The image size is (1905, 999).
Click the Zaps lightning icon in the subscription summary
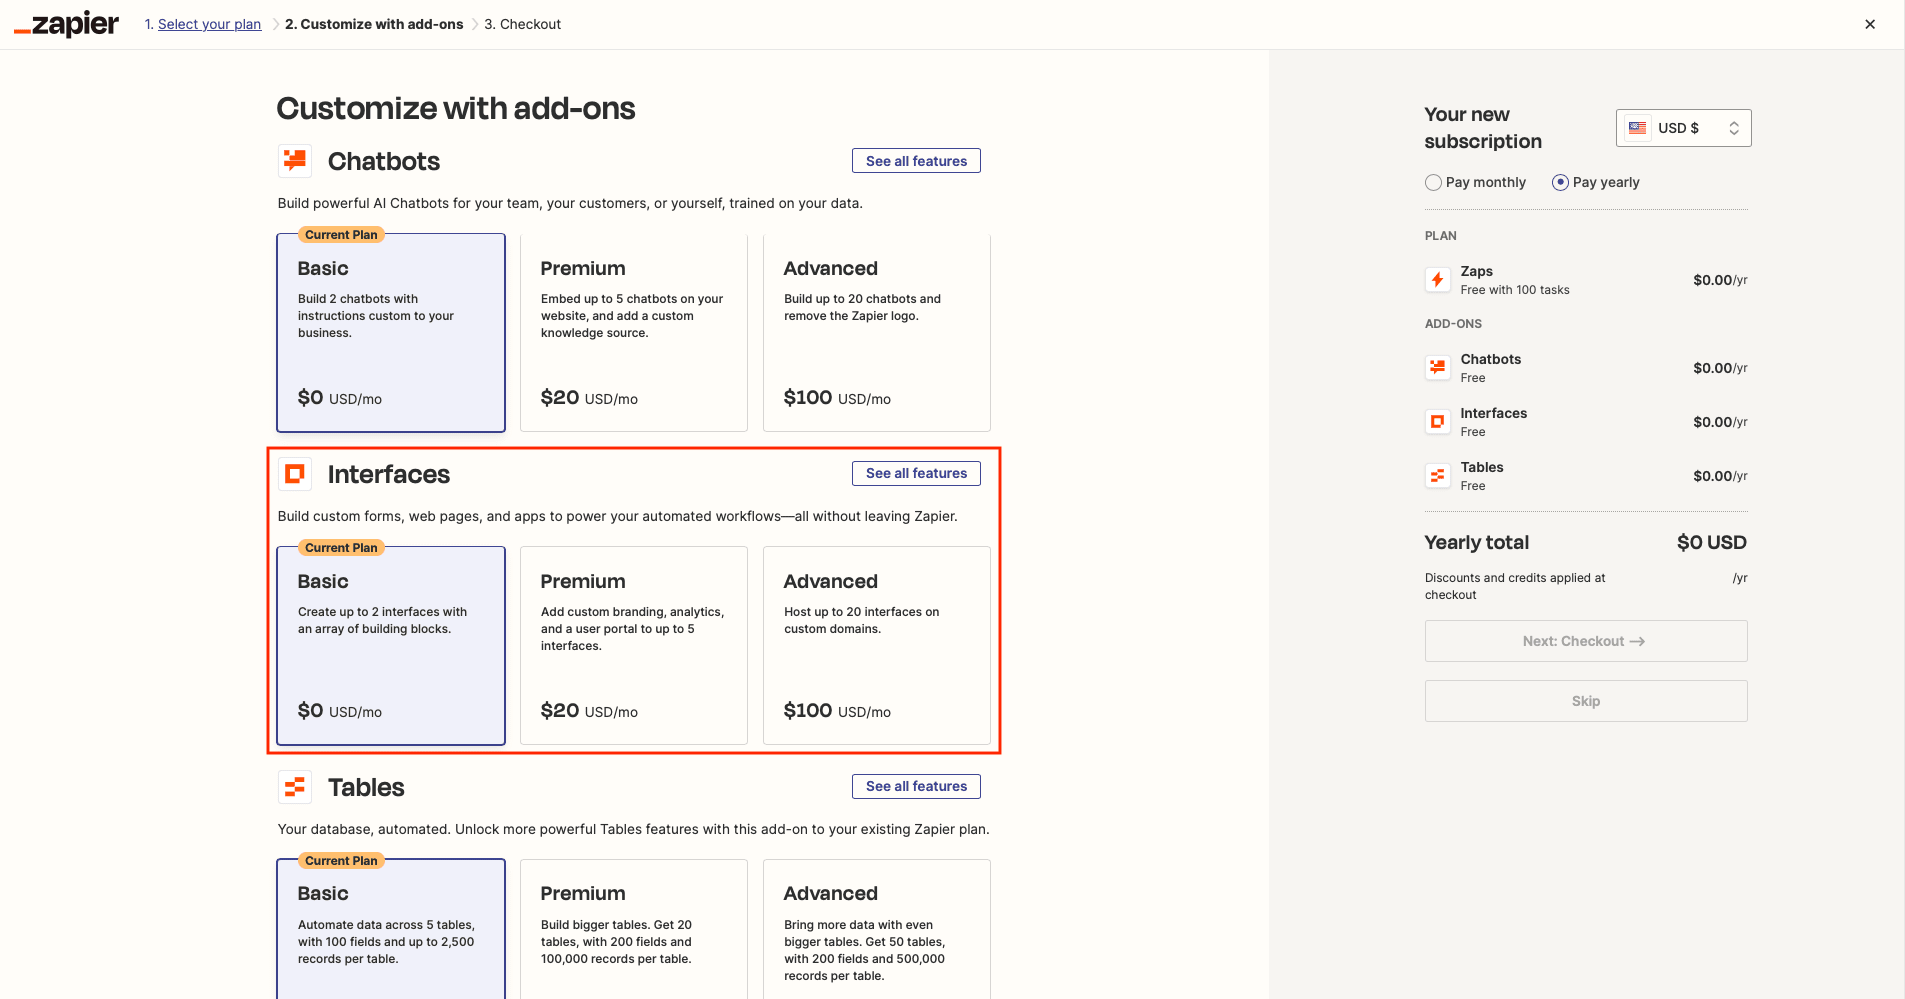[x=1438, y=280]
